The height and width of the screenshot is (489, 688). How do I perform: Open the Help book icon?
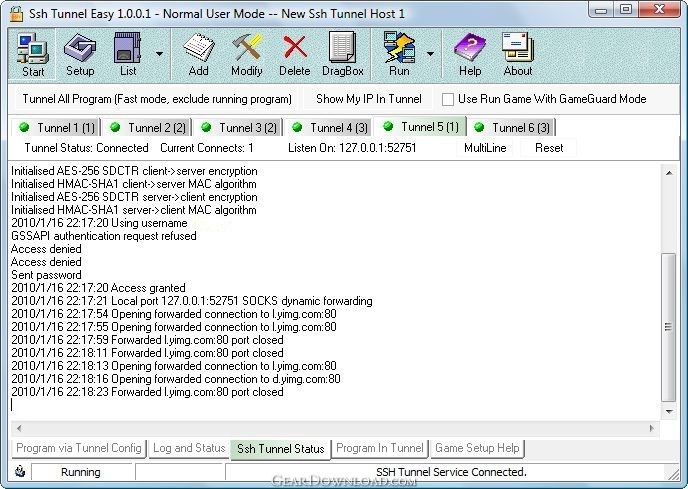tap(470, 54)
